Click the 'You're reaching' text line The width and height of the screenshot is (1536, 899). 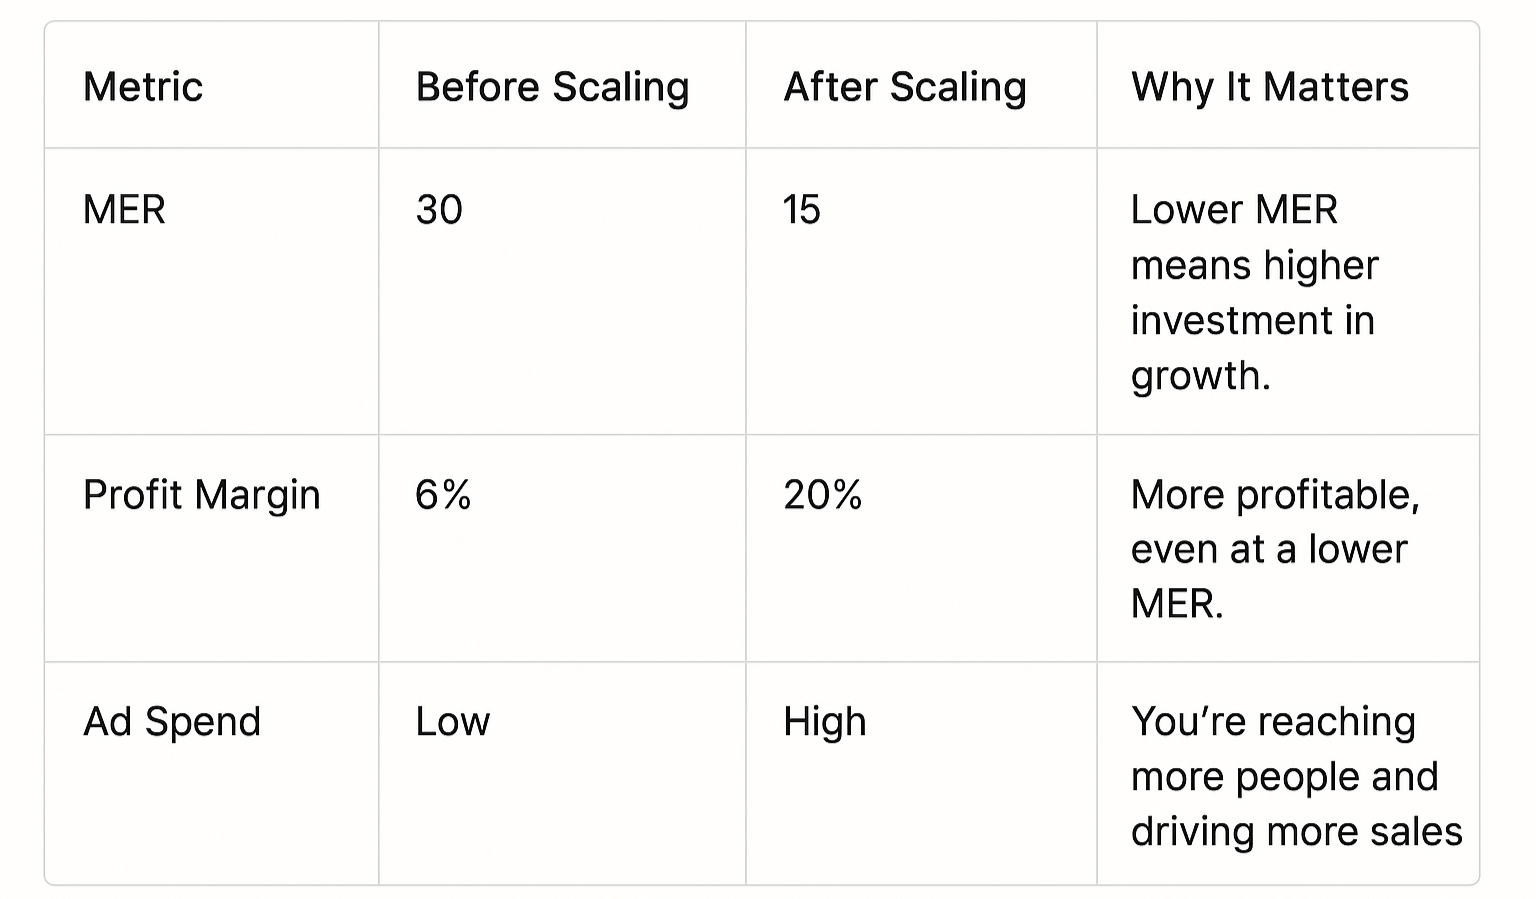(x=1272, y=722)
